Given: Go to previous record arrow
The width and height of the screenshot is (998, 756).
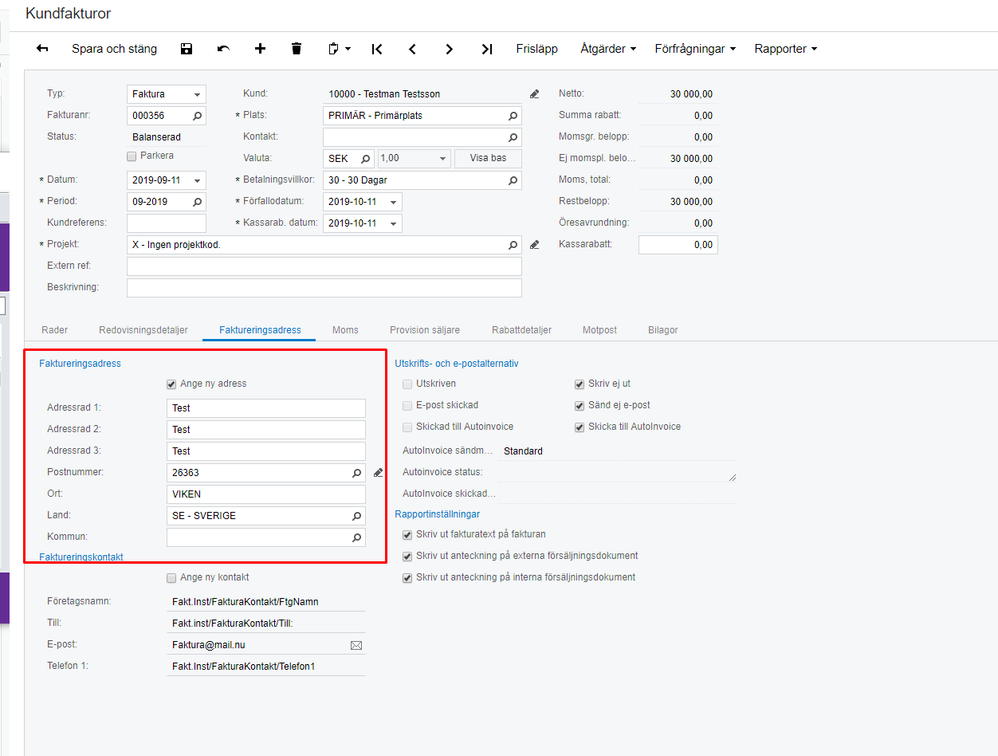Looking at the screenshot, I should point(412,49).
